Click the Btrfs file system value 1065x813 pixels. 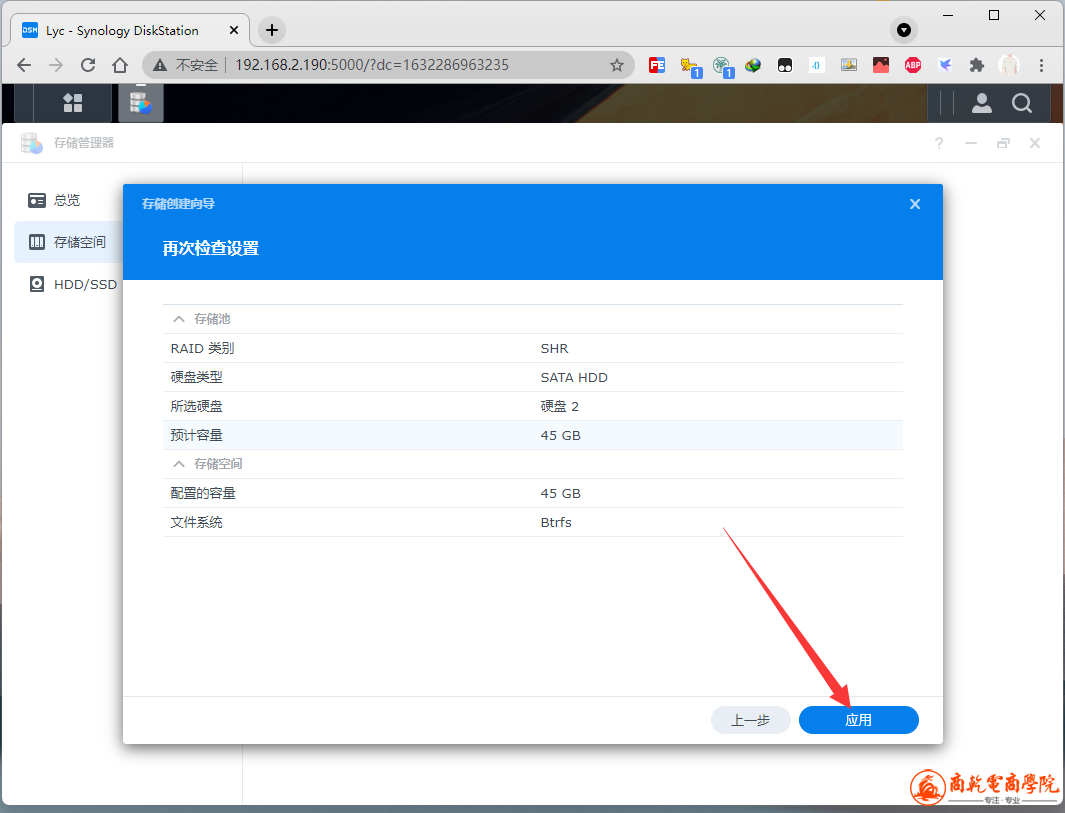(x=556, y=522)
